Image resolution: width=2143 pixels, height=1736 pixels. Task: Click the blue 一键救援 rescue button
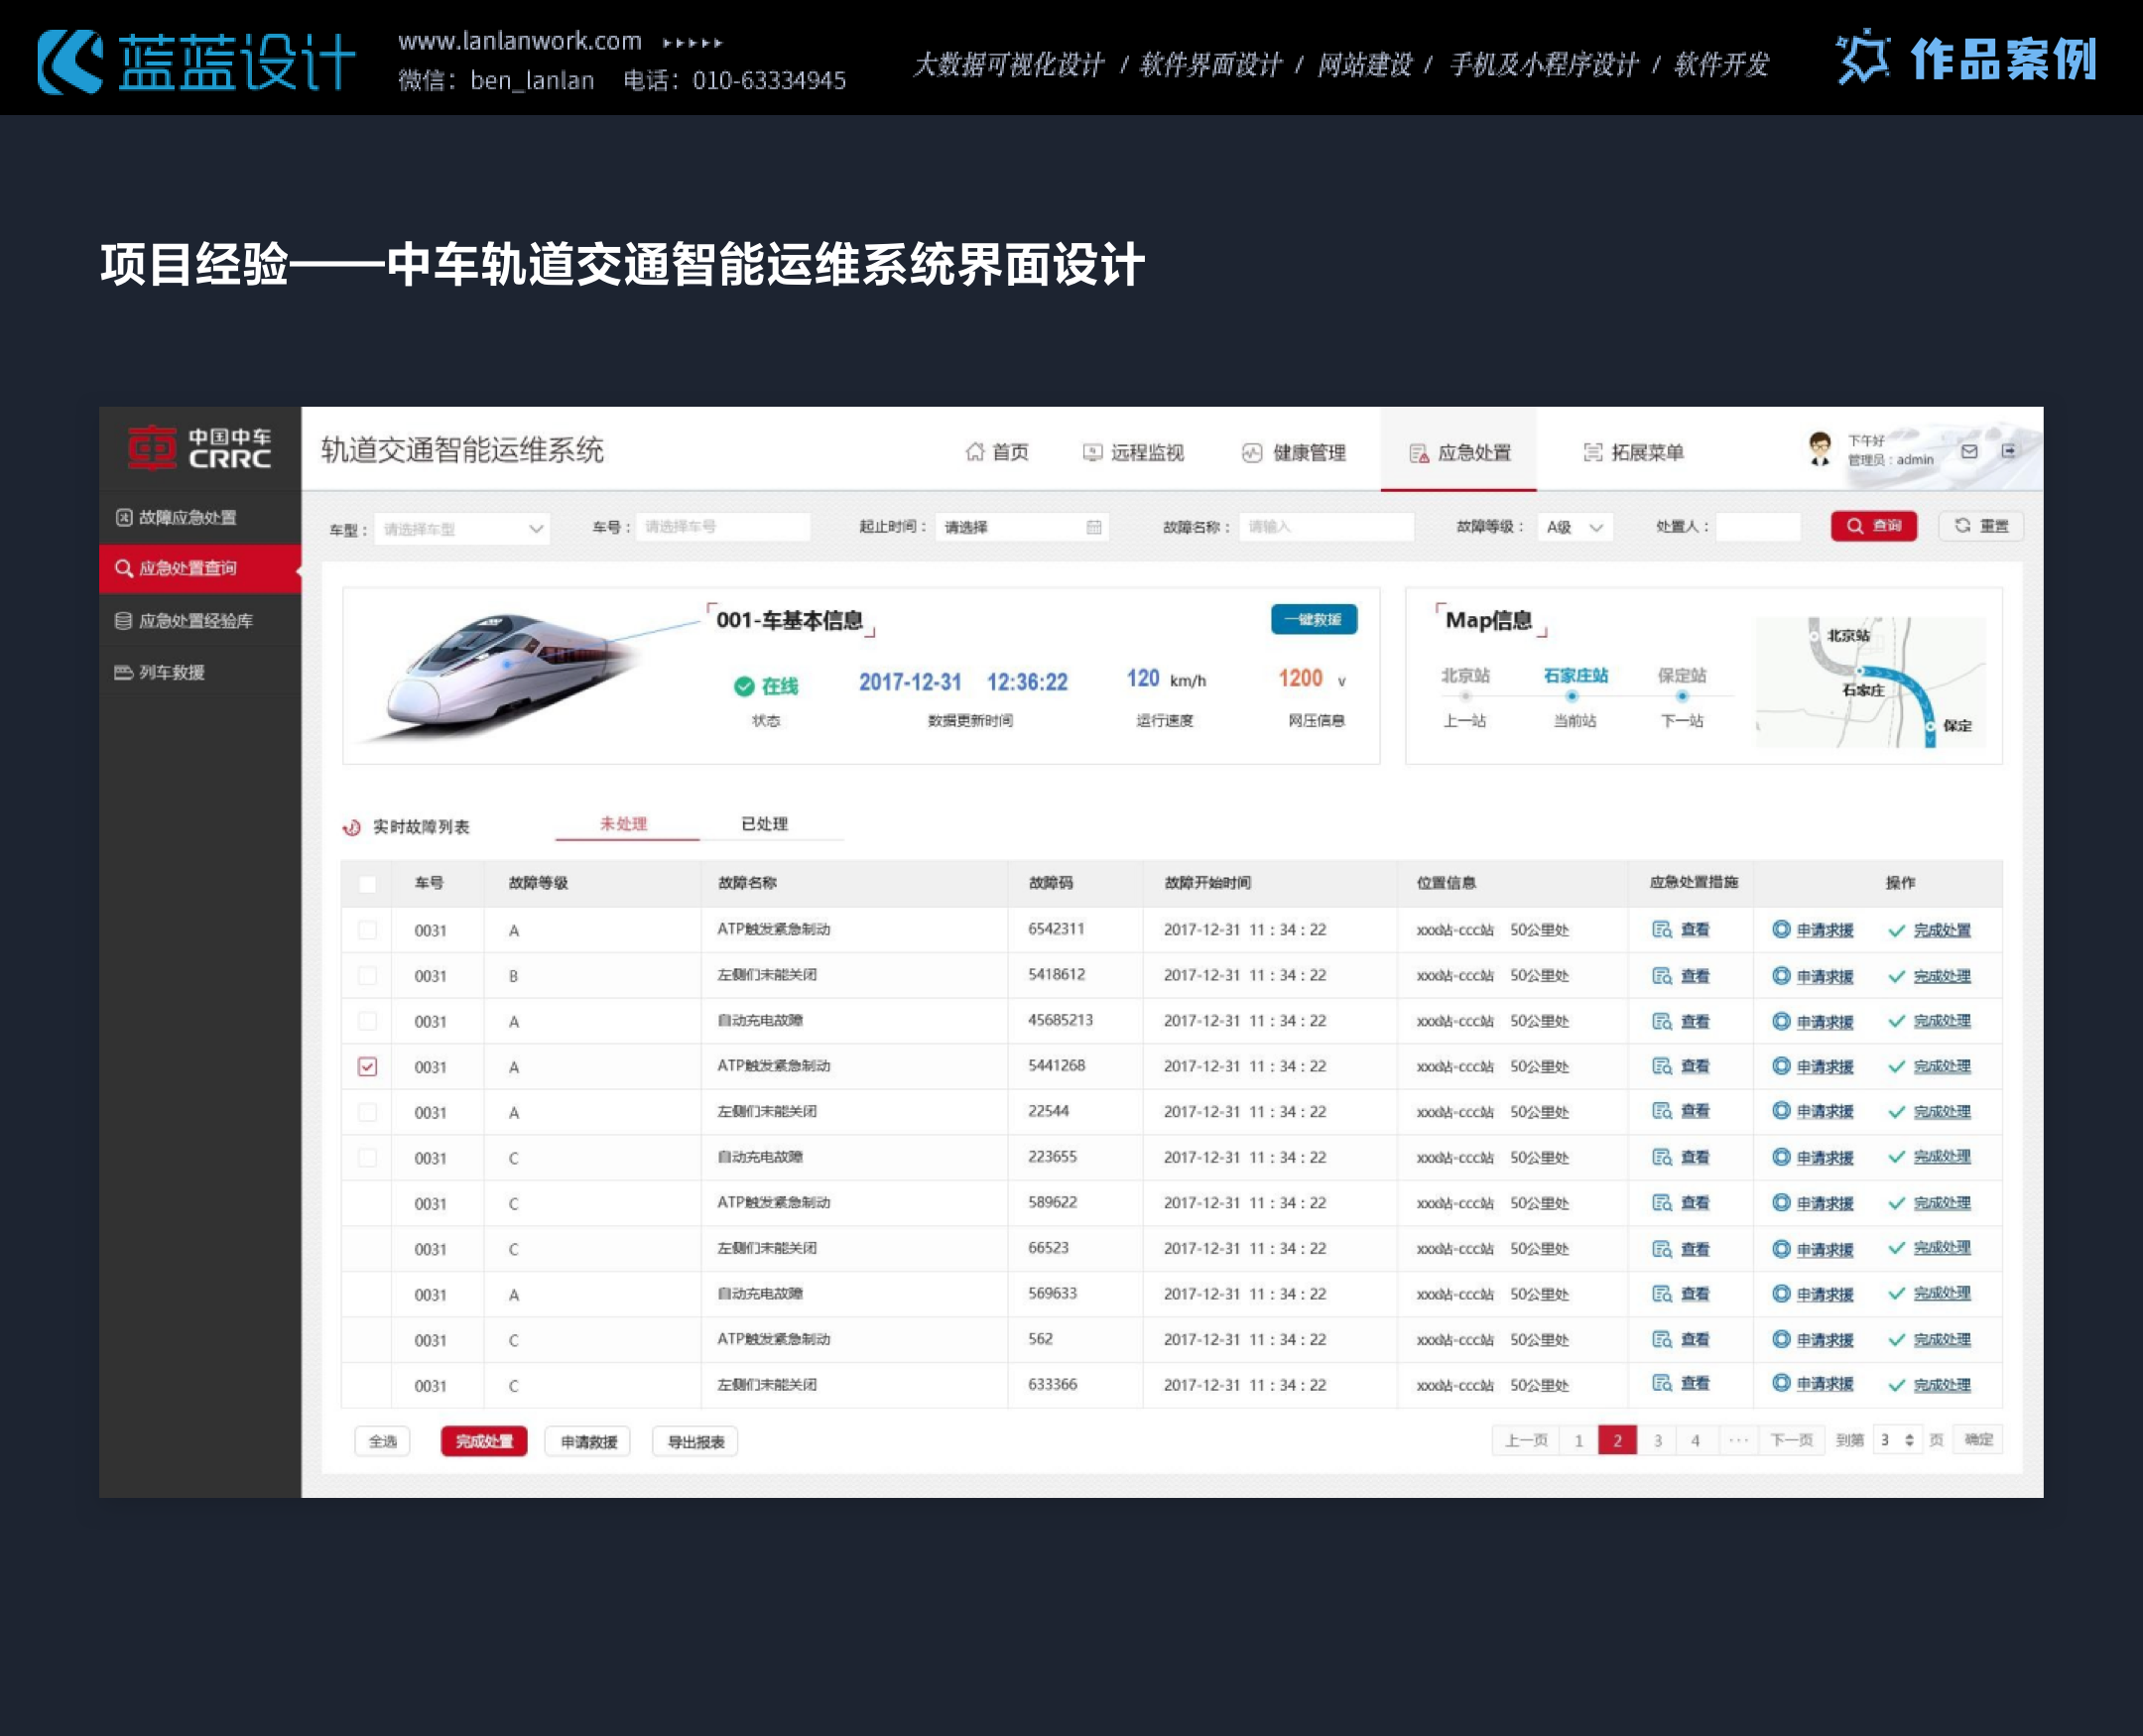coord(1313,620)
